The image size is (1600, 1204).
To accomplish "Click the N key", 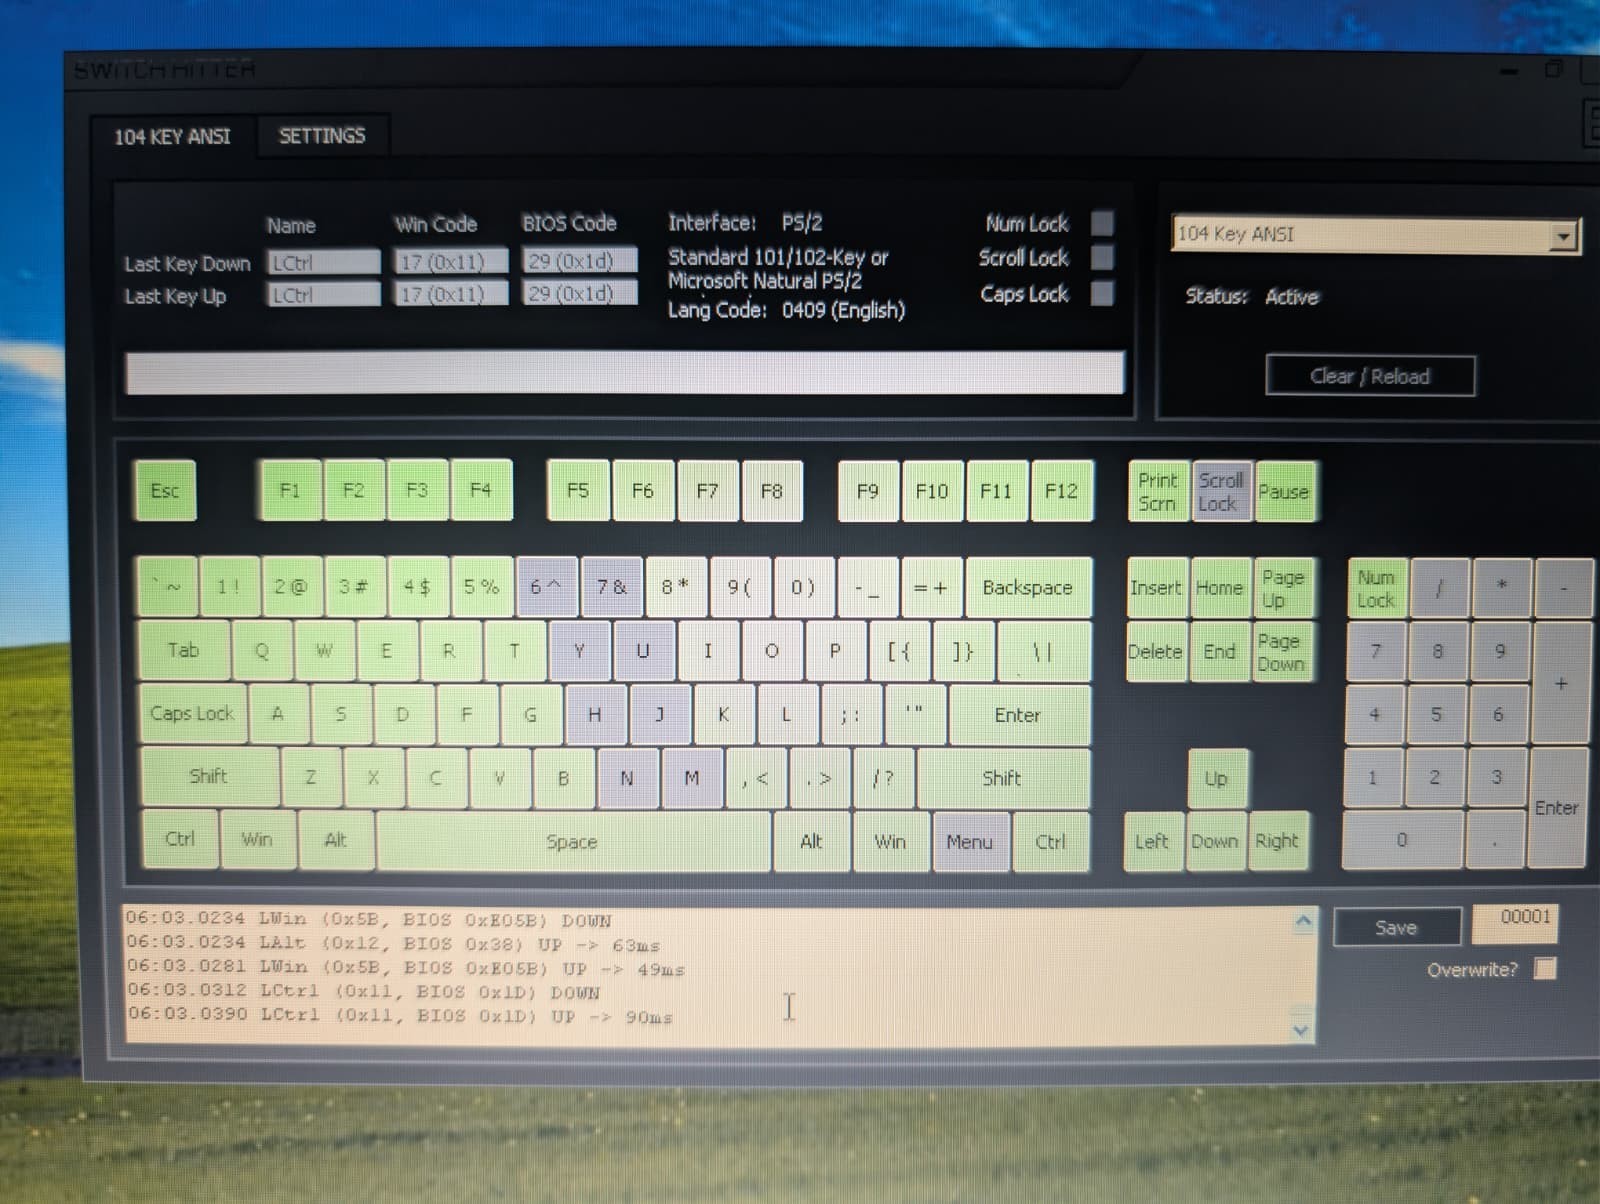I will click(x=627, y=778).
